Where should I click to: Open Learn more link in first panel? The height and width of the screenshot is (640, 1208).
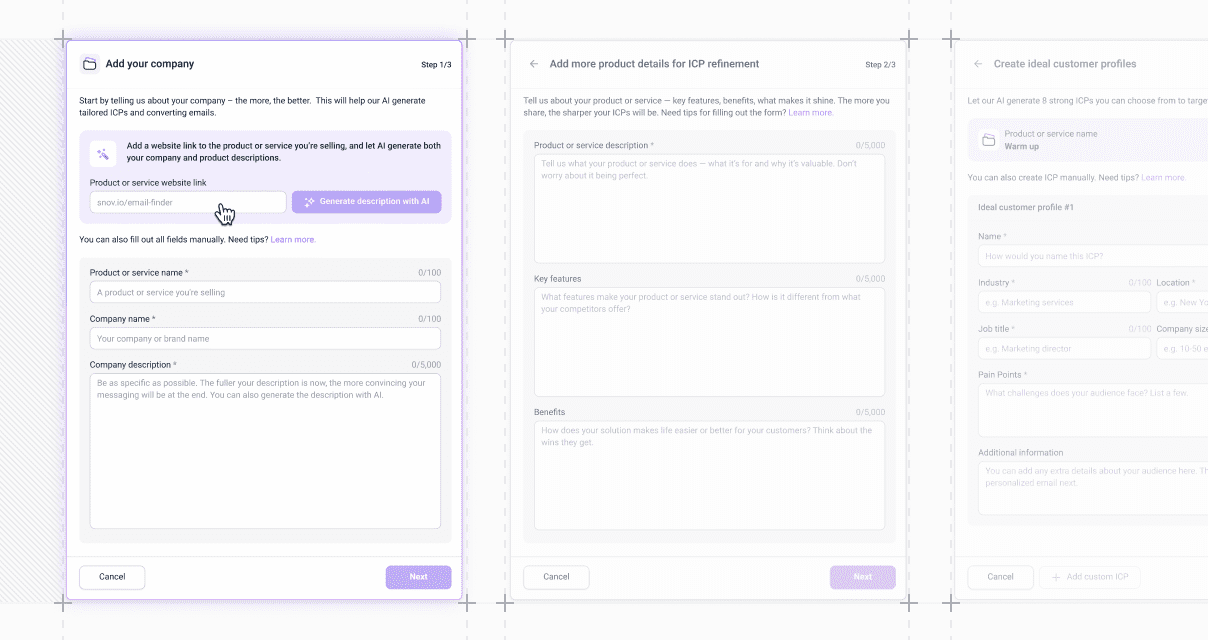pyautogui.click(x=293, y=240)
